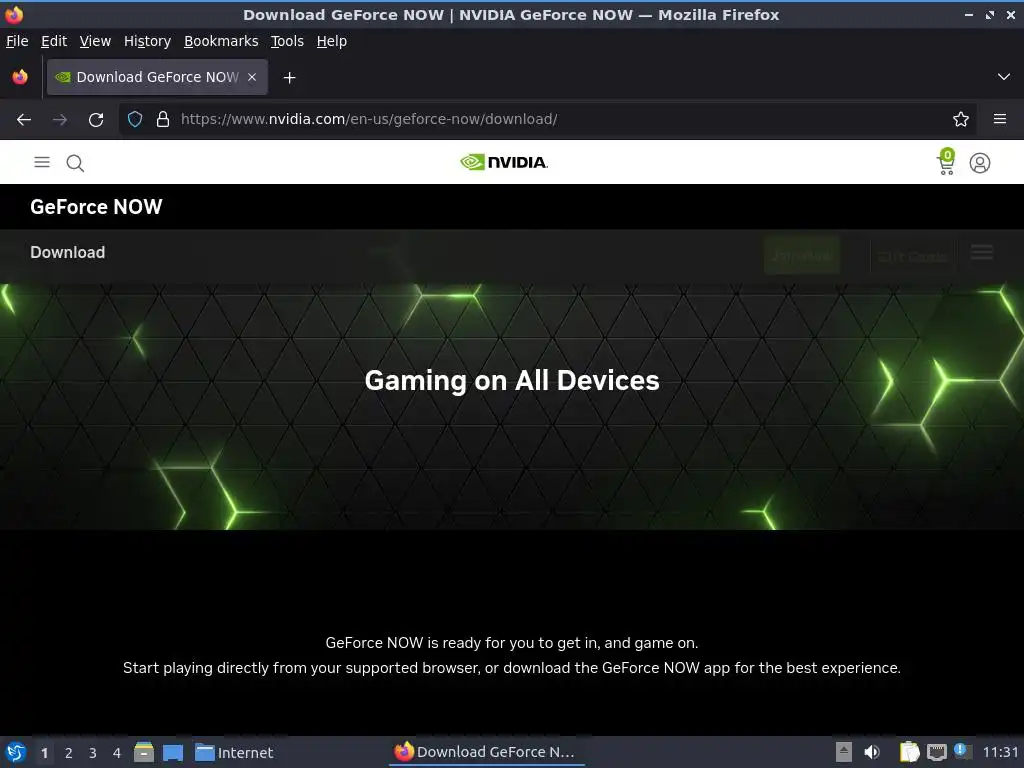This screenshot has height=768, width=1024.
Task: Select Firefox window in the taskbar
Action: [x=485, y=752]
